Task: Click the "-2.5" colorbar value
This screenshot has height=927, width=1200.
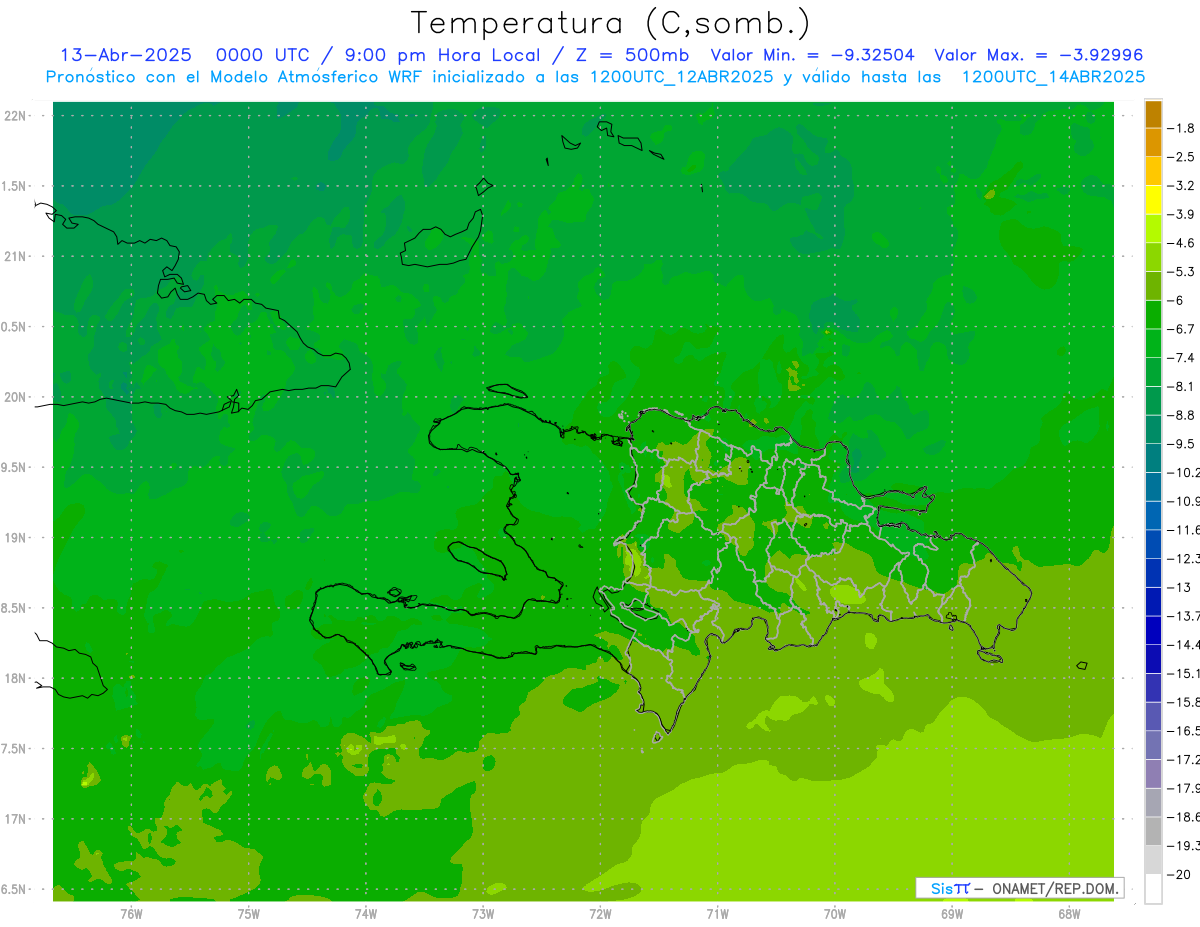Action: click(1181, 157)
